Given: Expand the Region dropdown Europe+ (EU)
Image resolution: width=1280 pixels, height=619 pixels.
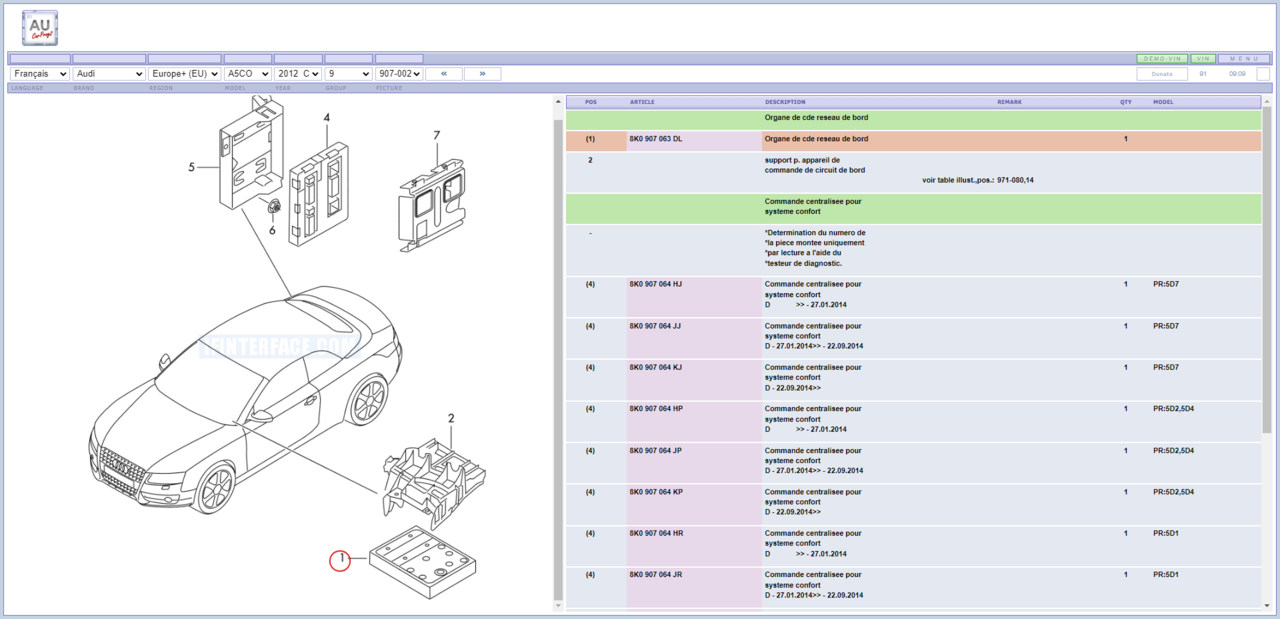Looking at the screenshot, I should click(x=184, y=74).
